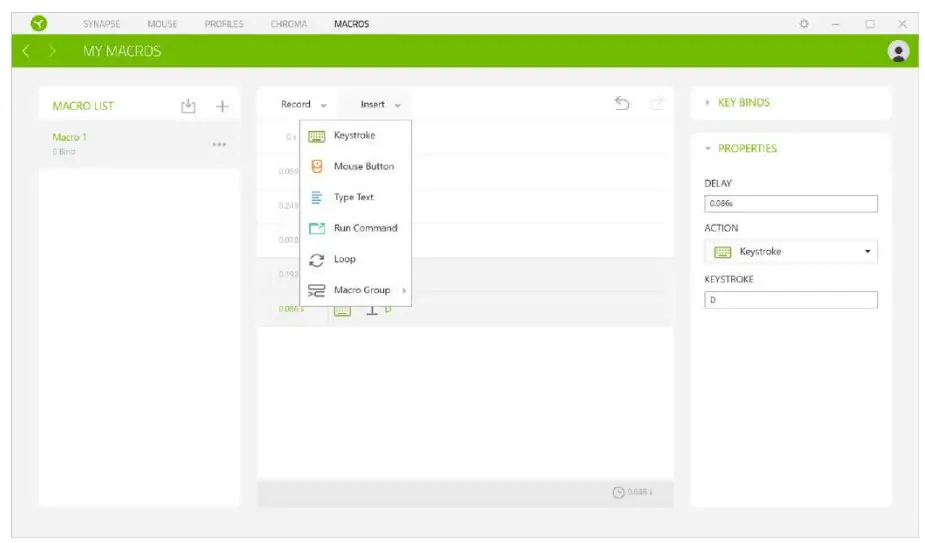Click the Macro Group icon in menu
Viewport: 925px width, 543px height.
(x=317, y=290)
